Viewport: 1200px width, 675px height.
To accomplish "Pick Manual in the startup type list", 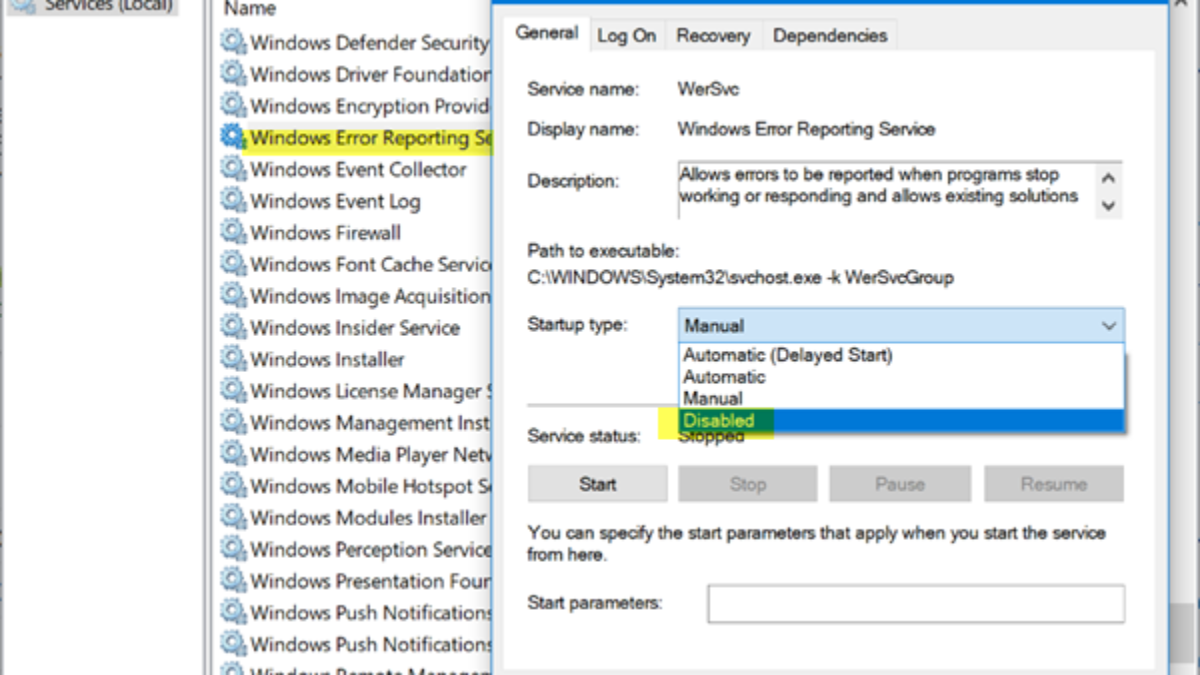I will tap(713, 399).
